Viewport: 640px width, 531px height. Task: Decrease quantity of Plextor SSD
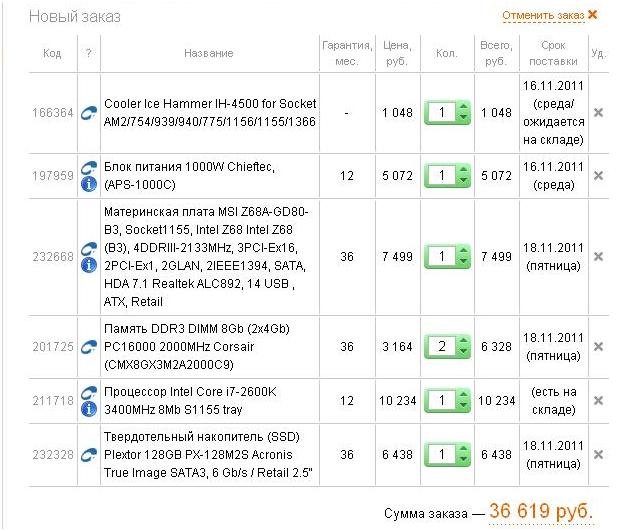462,459
